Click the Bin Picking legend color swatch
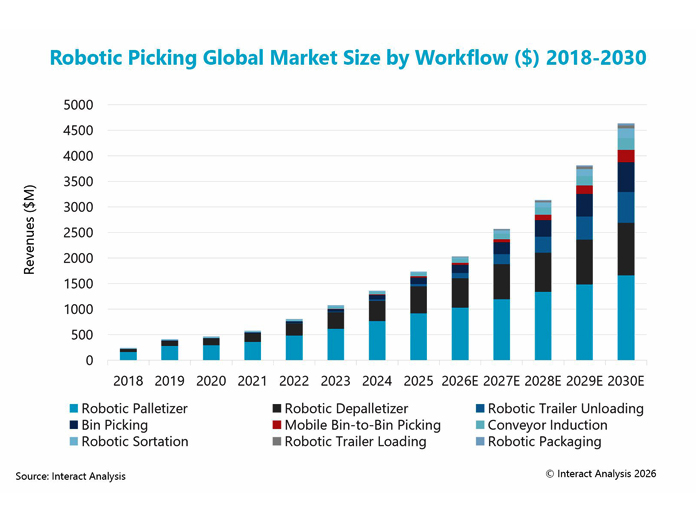The image size is (696, 522). click(x=74, y=425)
